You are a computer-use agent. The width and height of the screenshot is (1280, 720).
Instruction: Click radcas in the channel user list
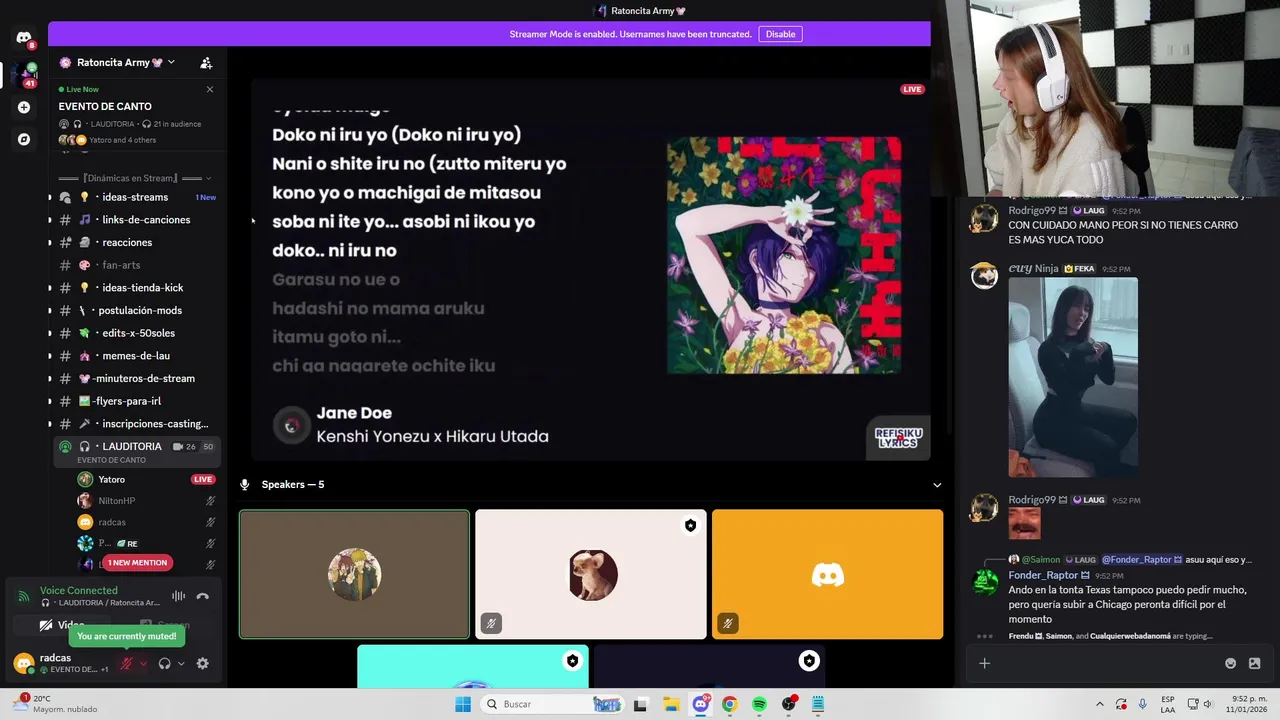[x=146, y=522]
